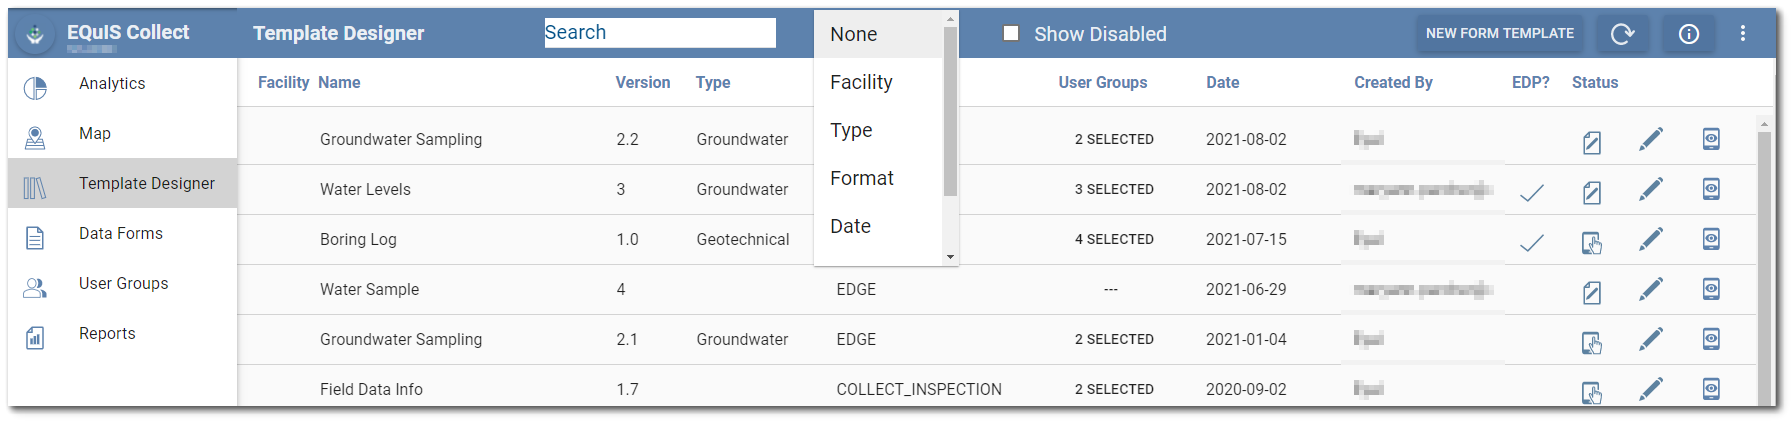
Task: Open the three-dot more options menu
Action: click(x=1743, y=34)
